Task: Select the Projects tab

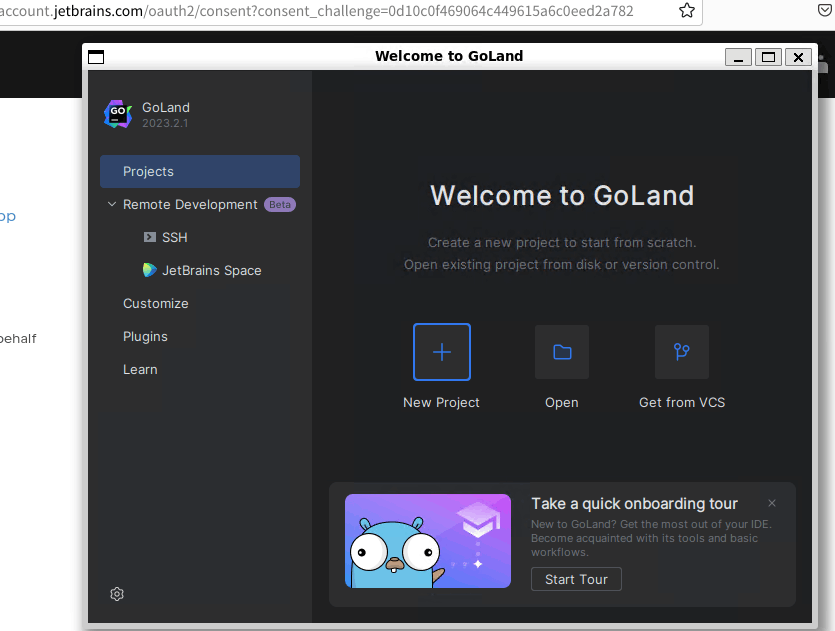Action: (200, 171)
